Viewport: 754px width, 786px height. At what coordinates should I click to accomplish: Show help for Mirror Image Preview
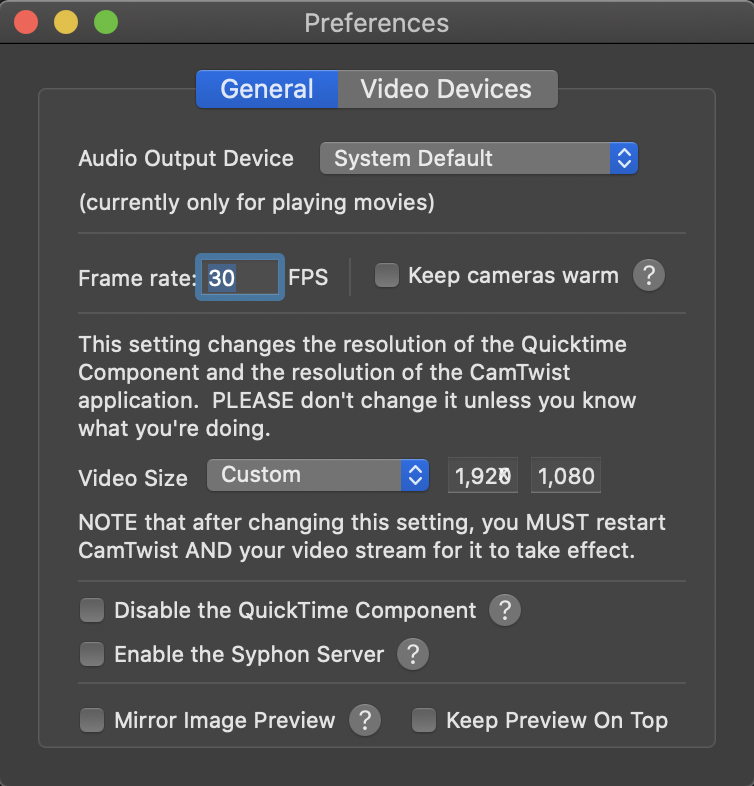364,720
